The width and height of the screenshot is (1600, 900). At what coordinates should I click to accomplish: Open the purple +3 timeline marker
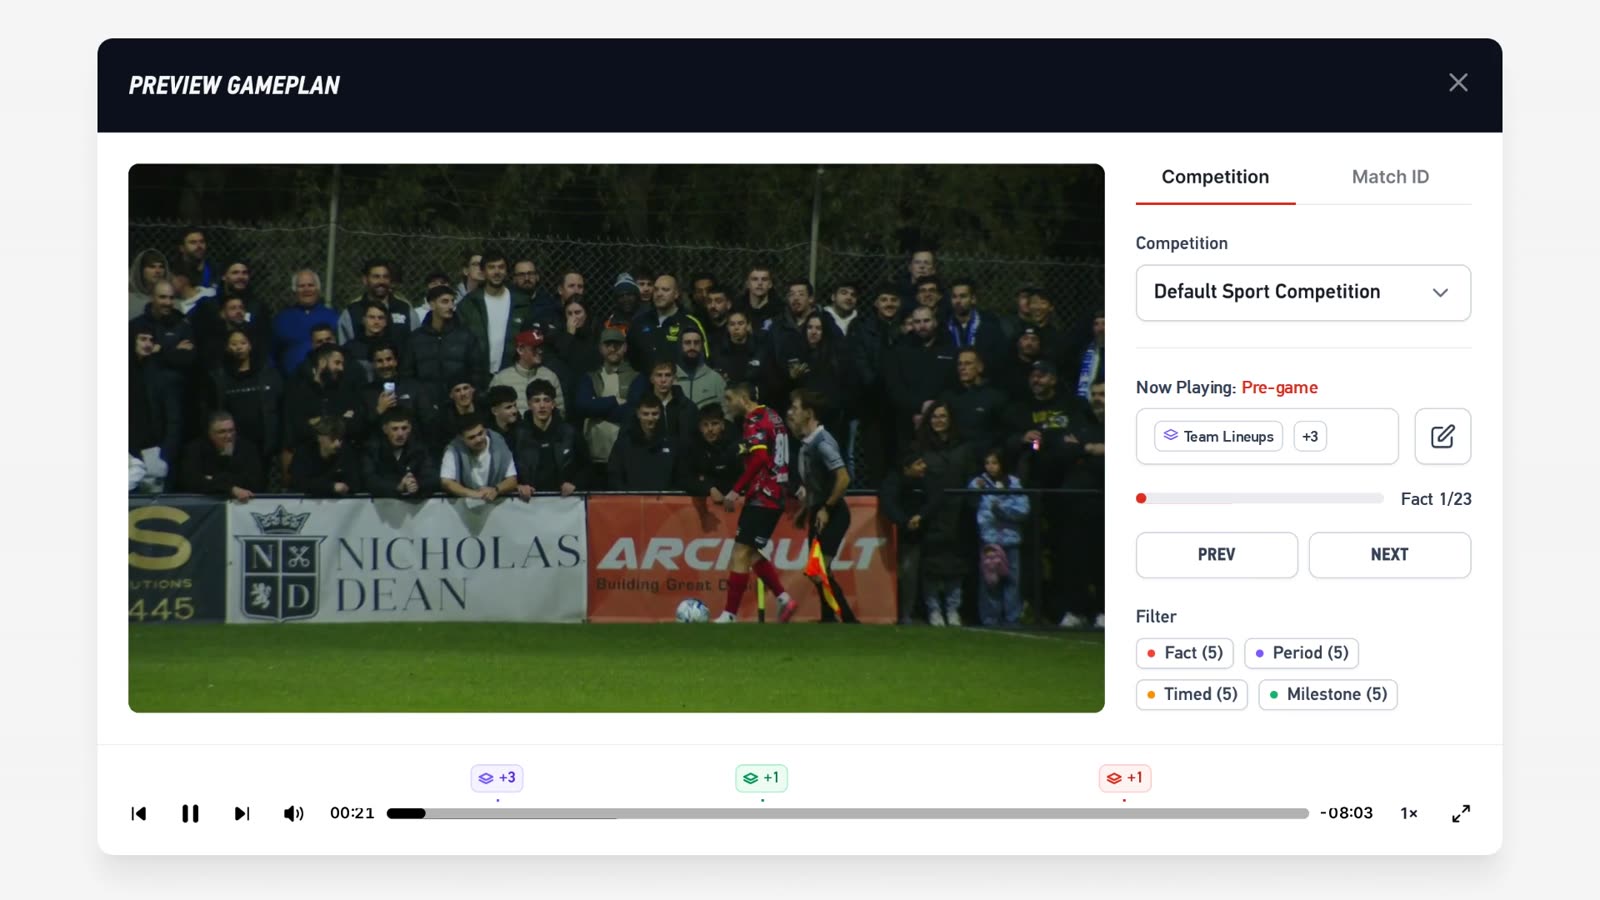tap(497, 778)
